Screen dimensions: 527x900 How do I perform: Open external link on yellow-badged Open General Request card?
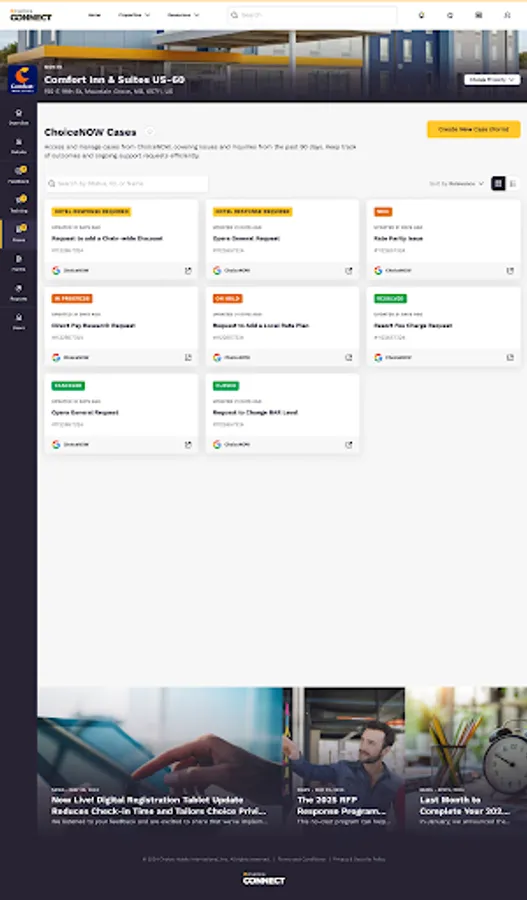pos(348,271)
